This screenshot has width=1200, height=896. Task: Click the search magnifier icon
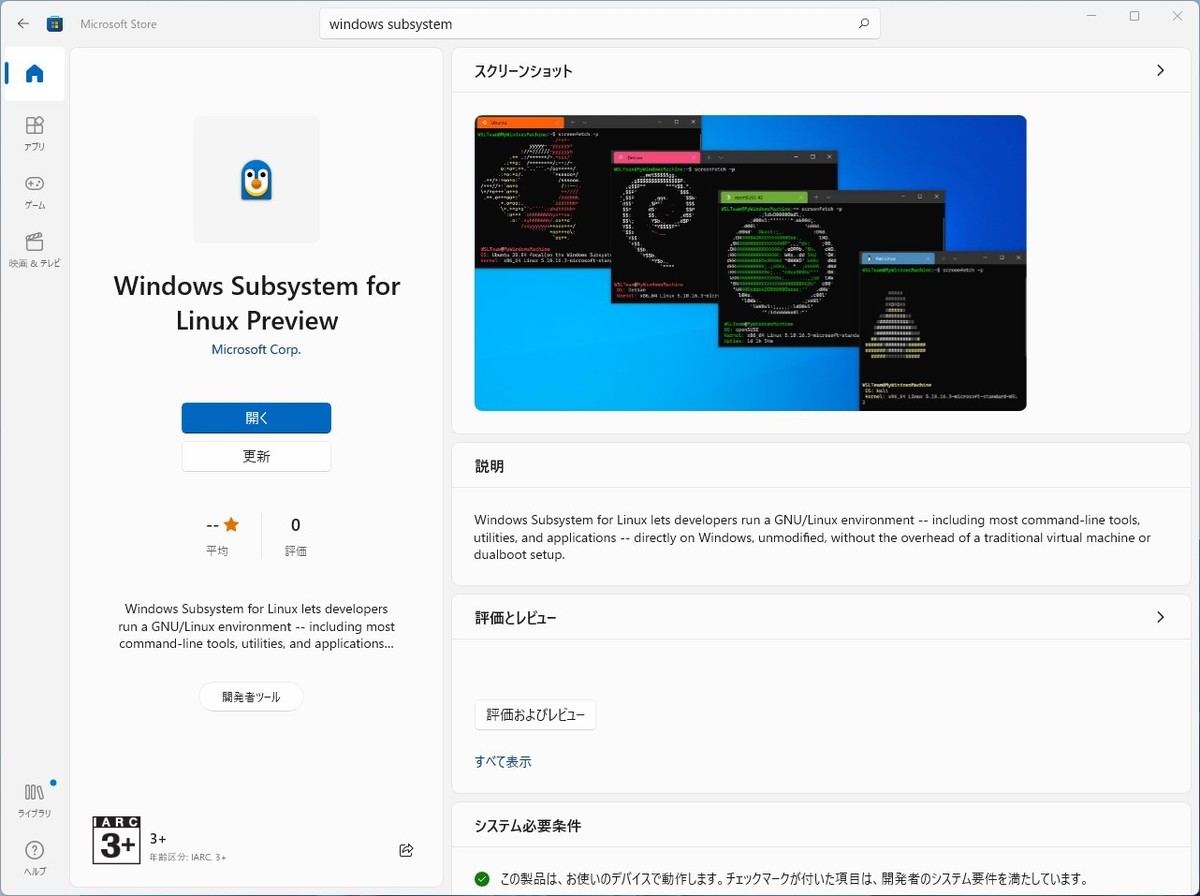tap(864, 24)
